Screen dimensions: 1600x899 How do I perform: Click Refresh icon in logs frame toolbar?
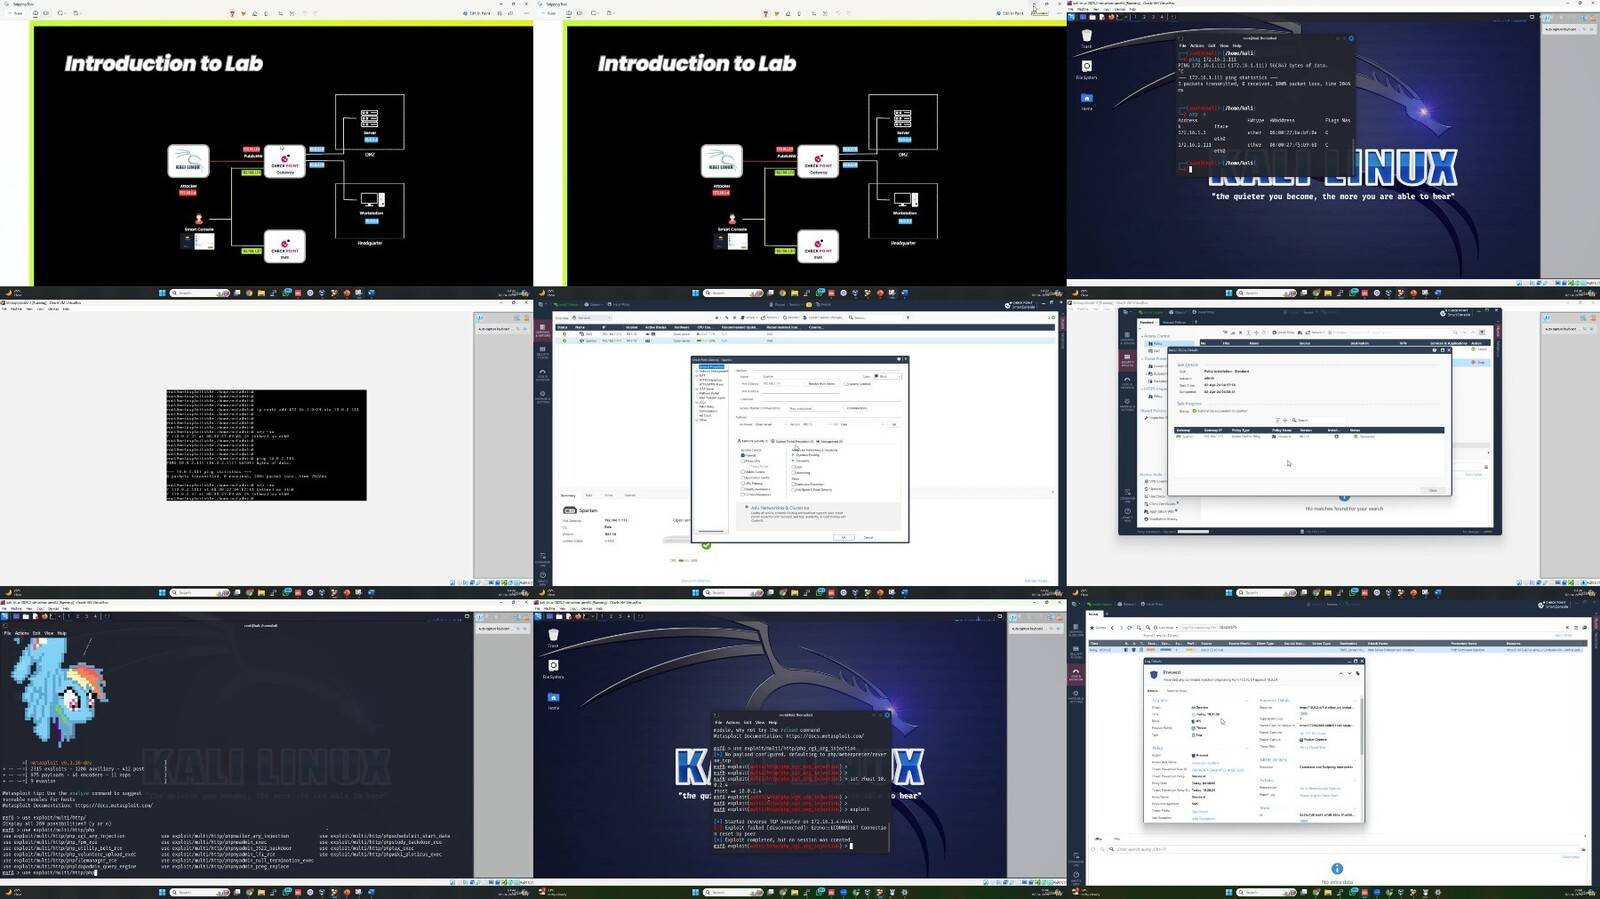click(1129, 628)
